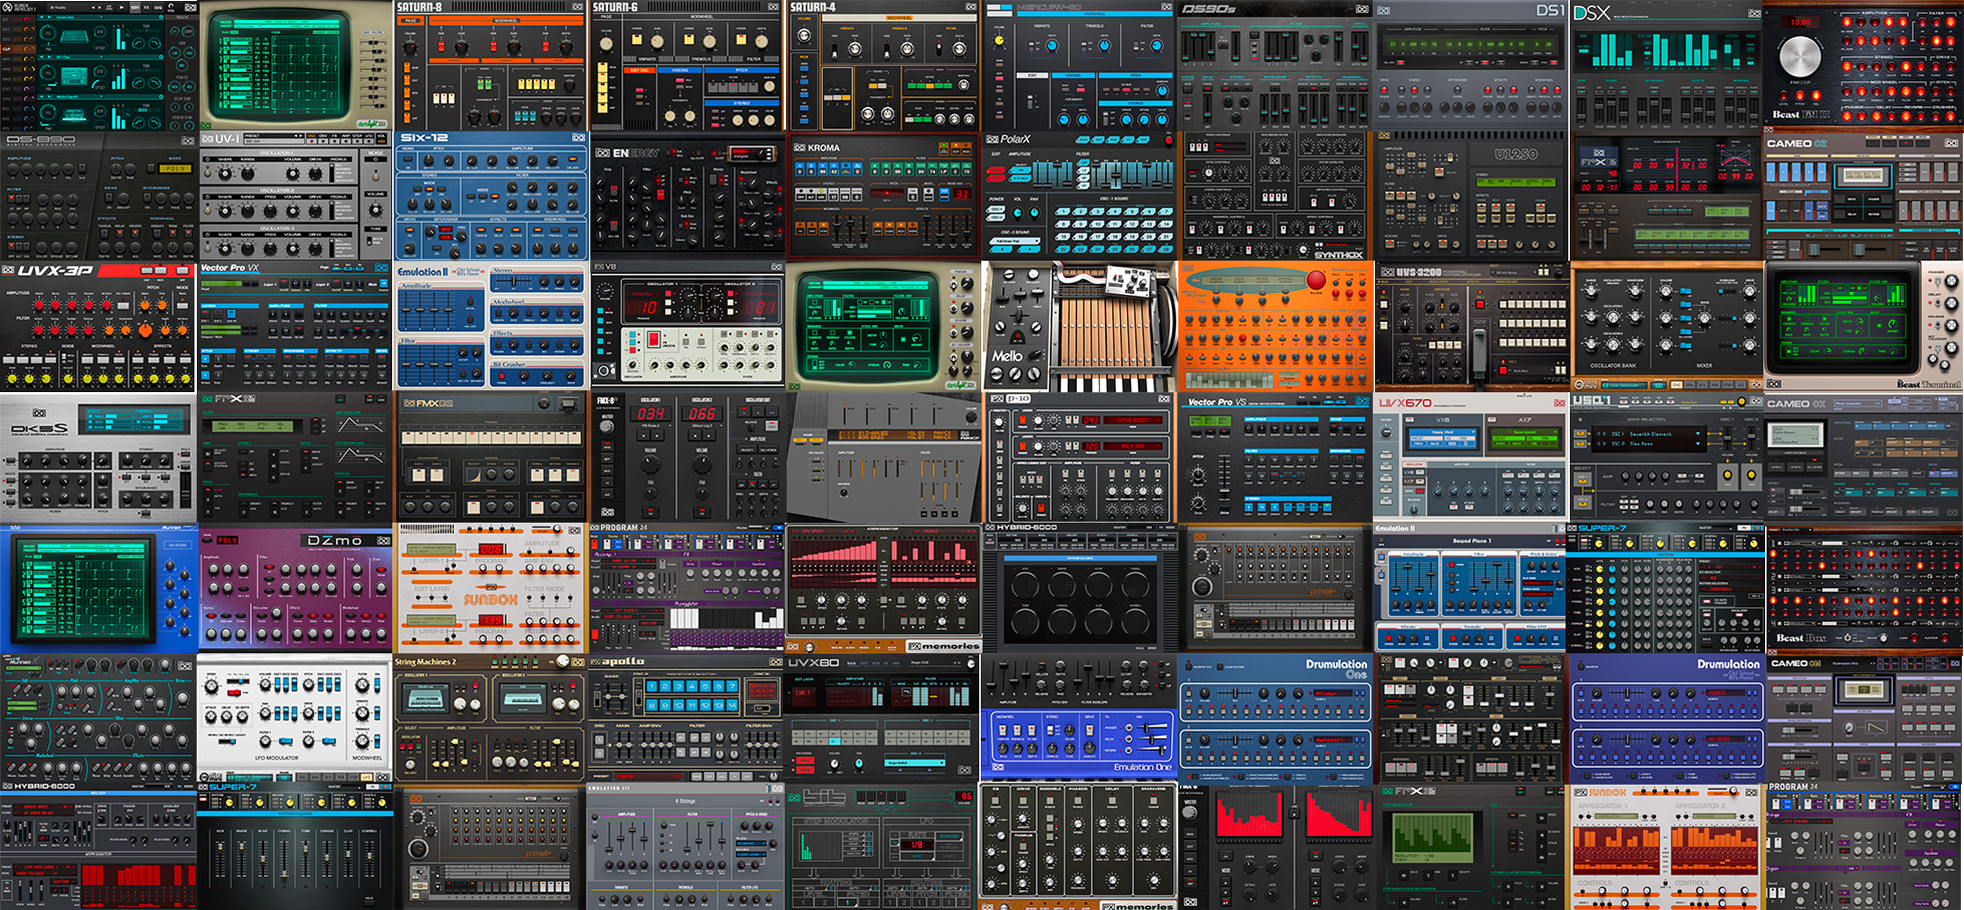Viewport: 1964px width, 910px height.
Task: Click the UVI logo in Saturn-8 header
Action: click(577, 7)
